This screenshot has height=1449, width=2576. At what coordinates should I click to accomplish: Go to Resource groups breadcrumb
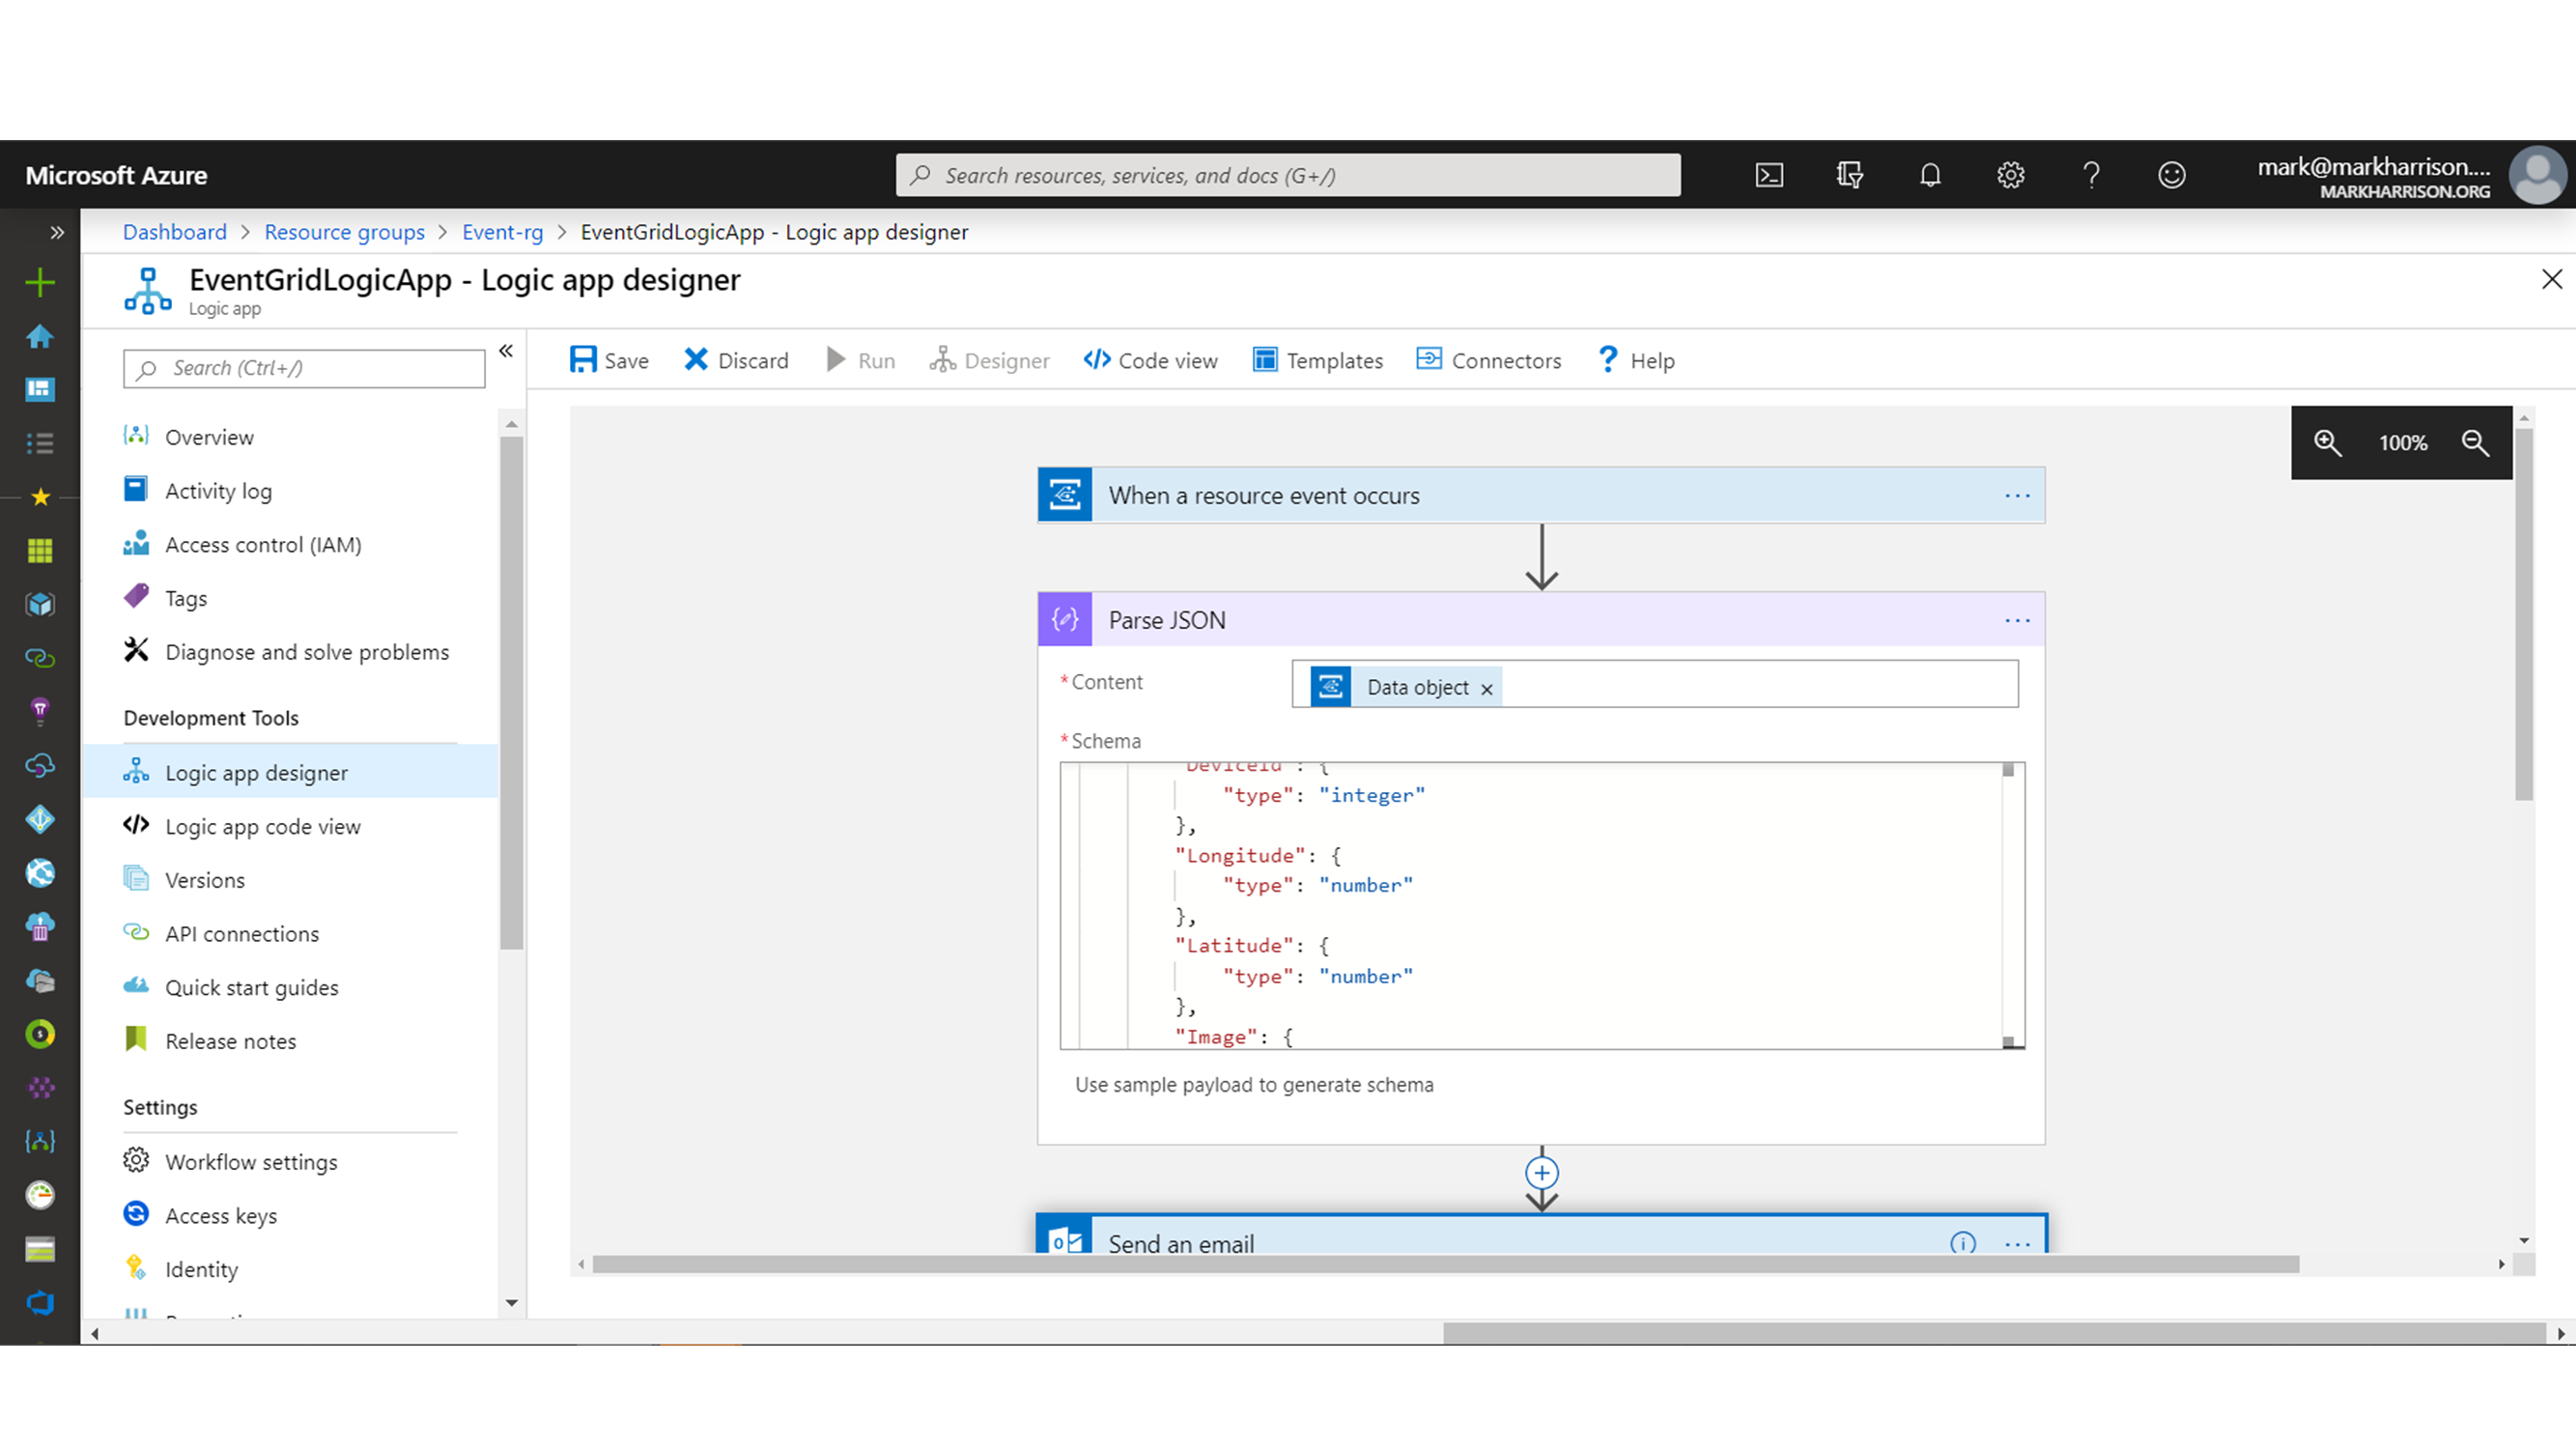344,232
